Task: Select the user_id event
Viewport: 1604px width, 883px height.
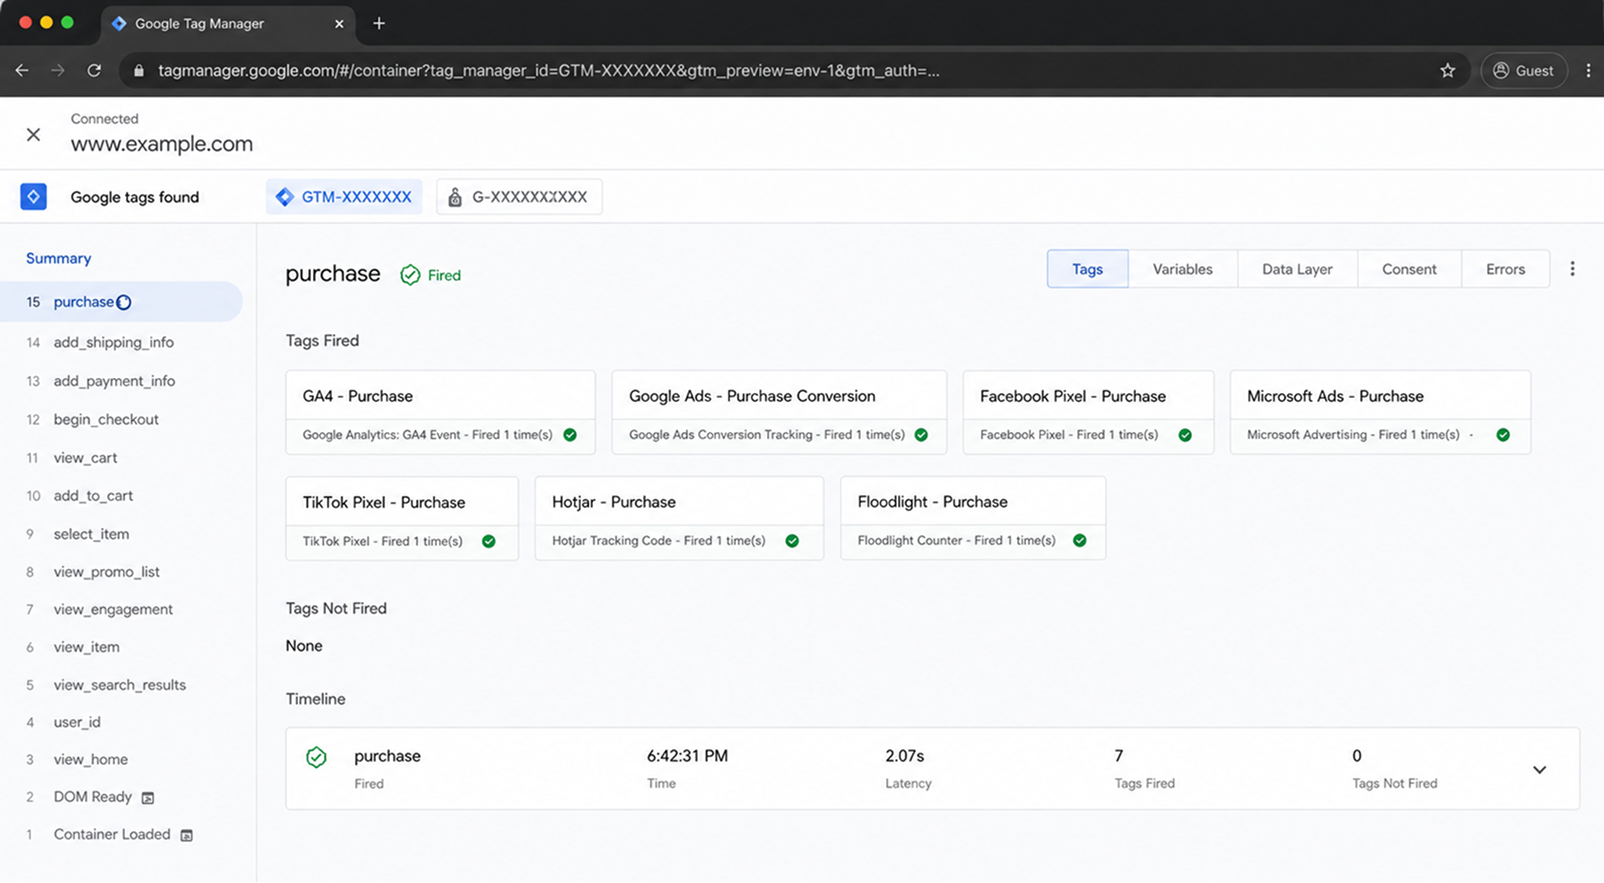Action: point(77,722)
